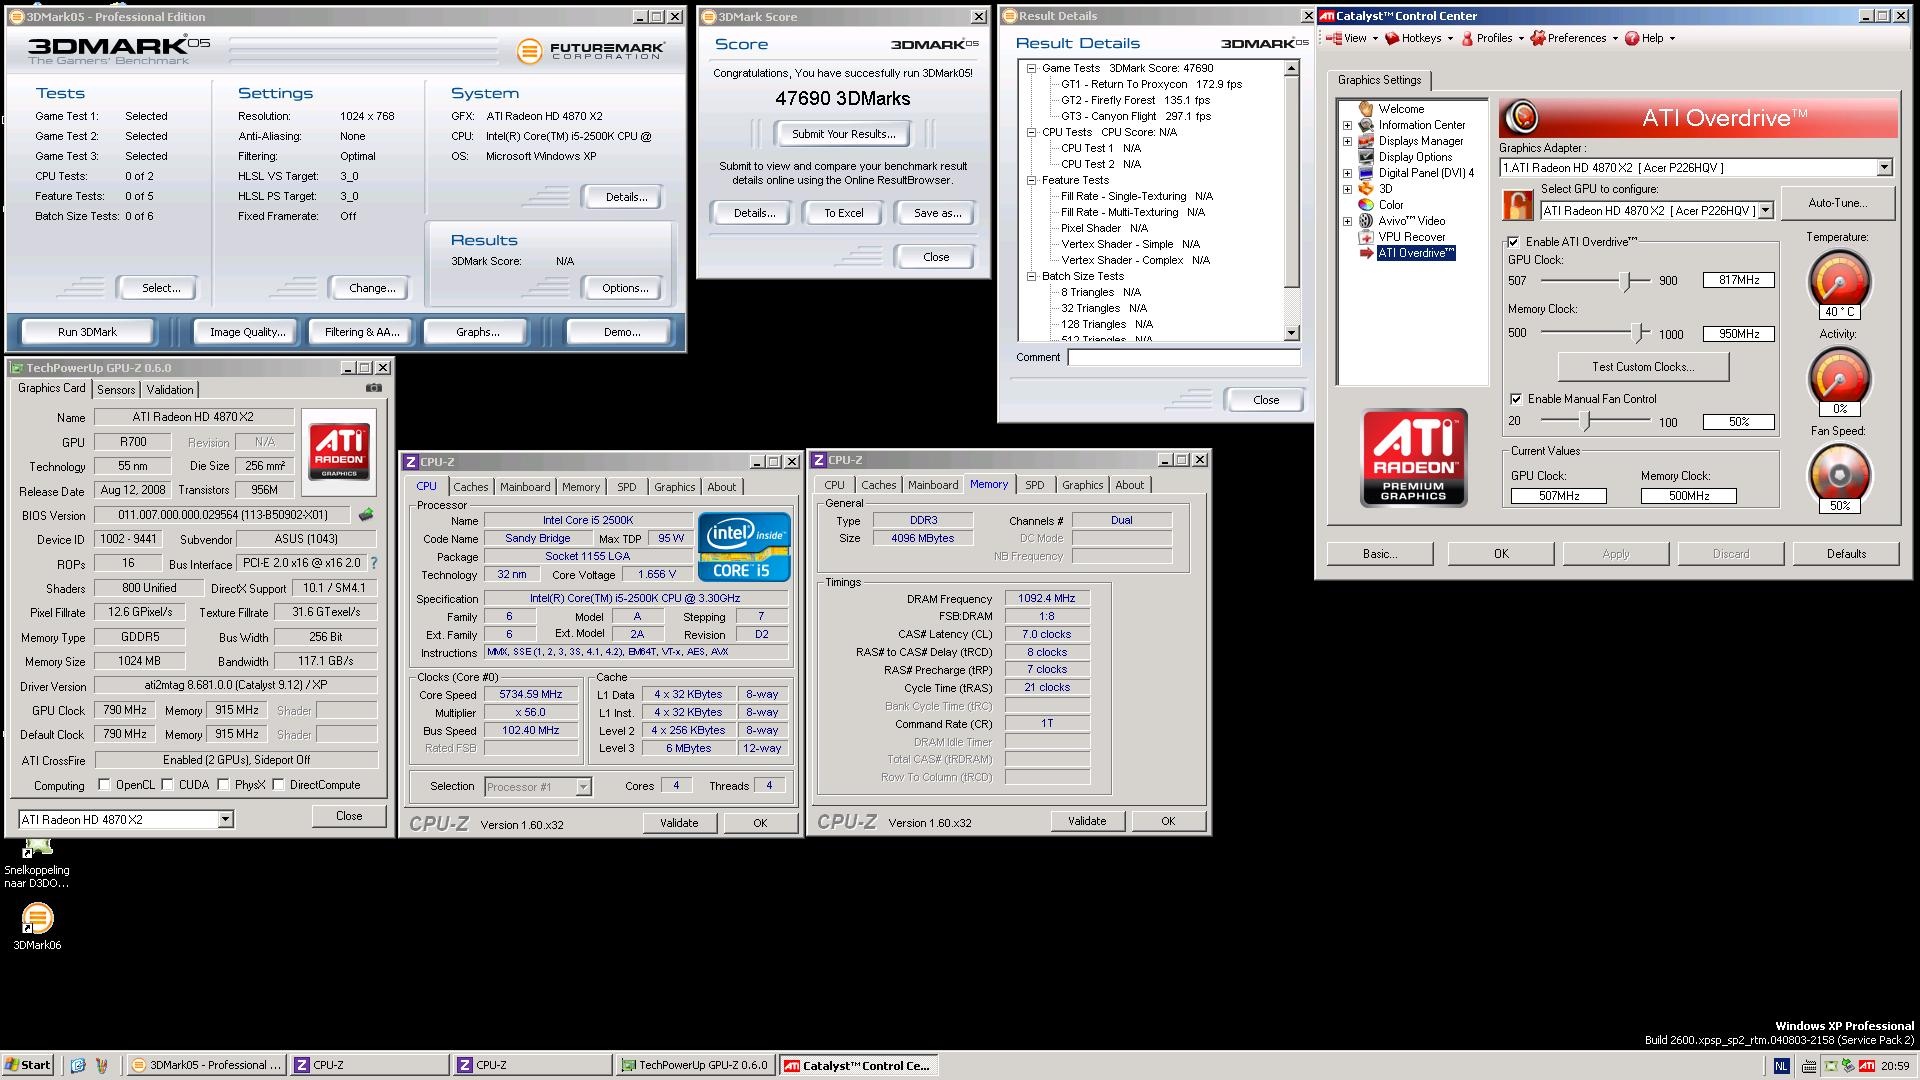Click the BIOS save chip icon
This screenshot has width=1920, height=1080.
pyautogui.click(x=366, y=515)
